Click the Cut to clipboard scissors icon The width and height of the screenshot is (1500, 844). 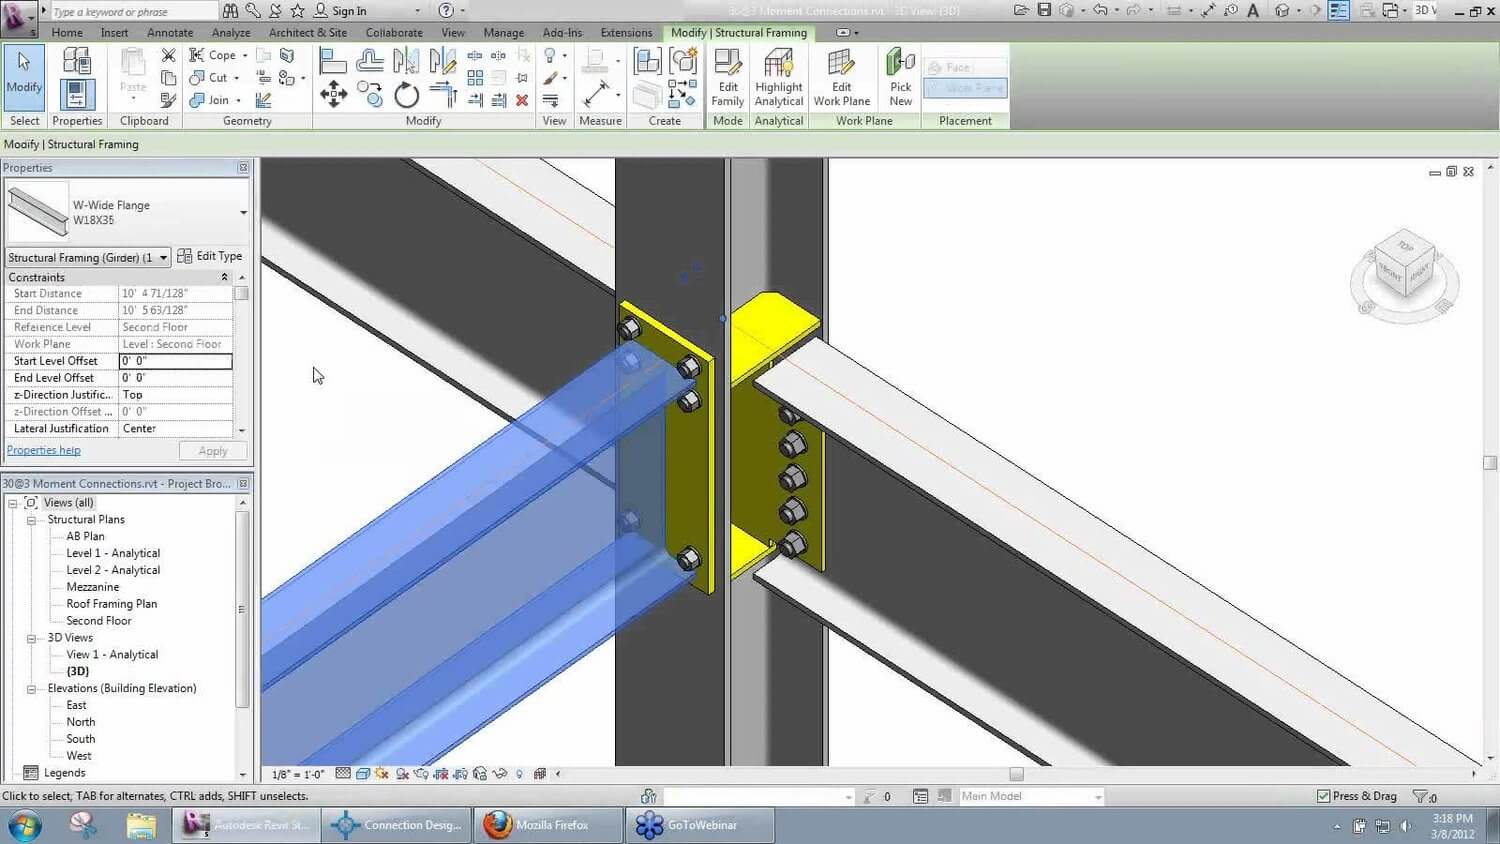point(168,55)
